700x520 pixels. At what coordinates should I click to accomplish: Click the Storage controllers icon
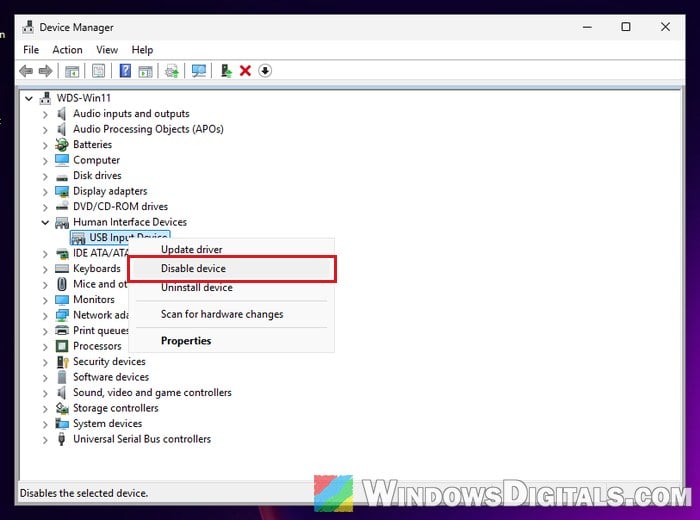click(x=62, y=408)
